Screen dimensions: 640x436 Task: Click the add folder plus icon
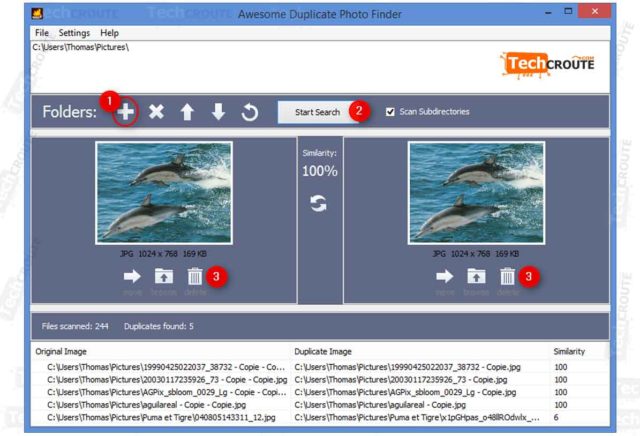(x=126, y=111)
